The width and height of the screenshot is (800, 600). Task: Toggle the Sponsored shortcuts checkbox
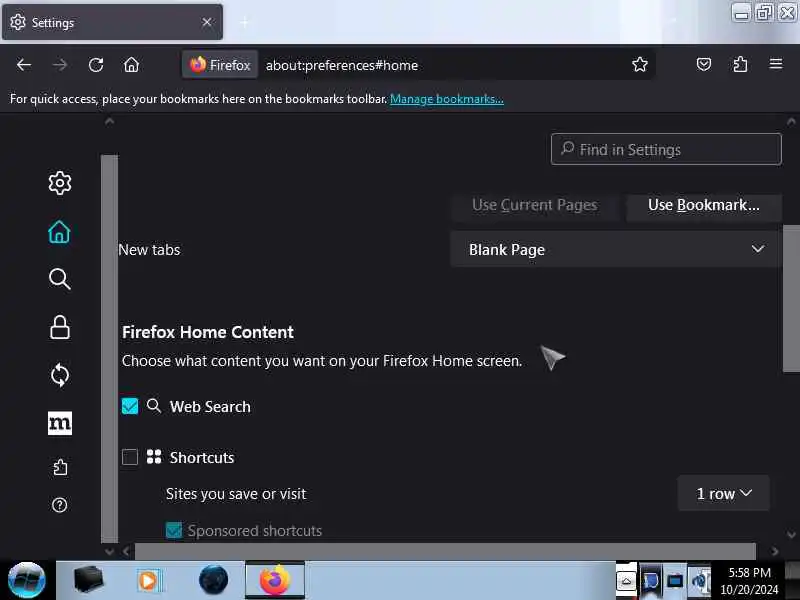click(174, 531)
